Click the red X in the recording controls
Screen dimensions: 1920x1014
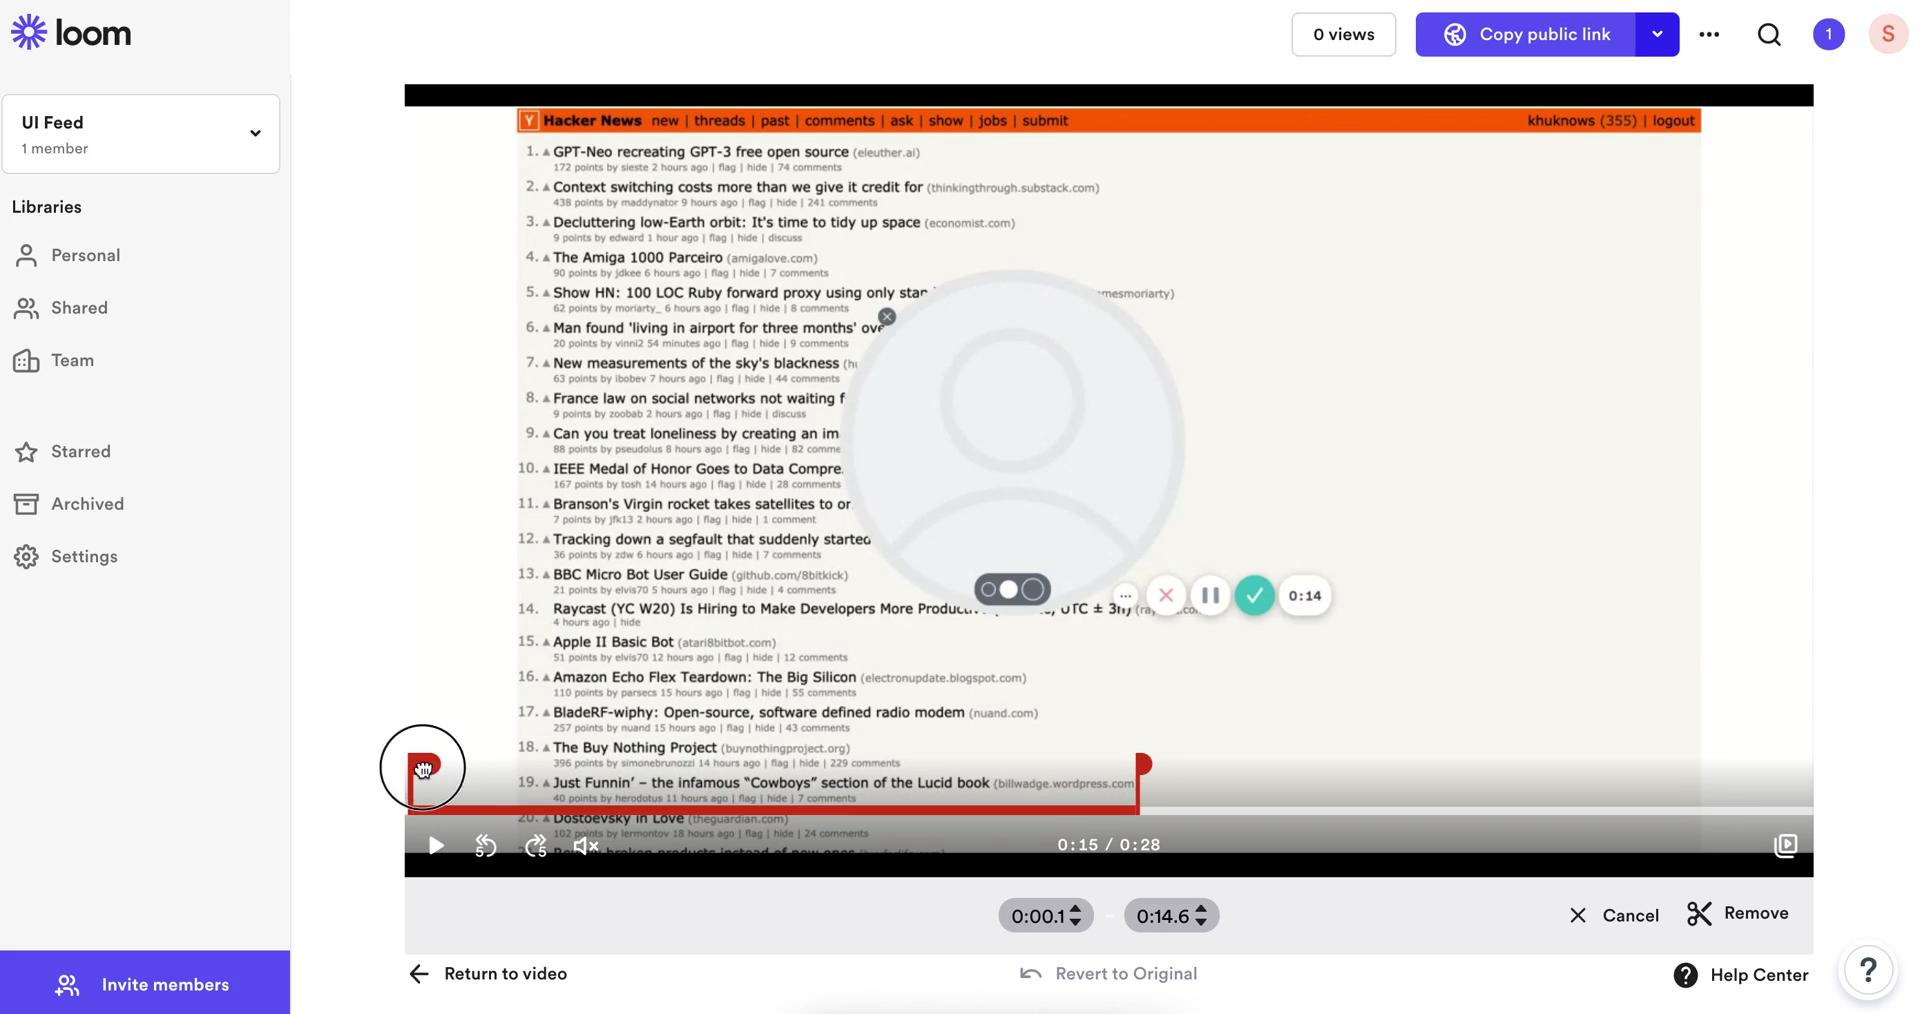[x=1166, y=596]
